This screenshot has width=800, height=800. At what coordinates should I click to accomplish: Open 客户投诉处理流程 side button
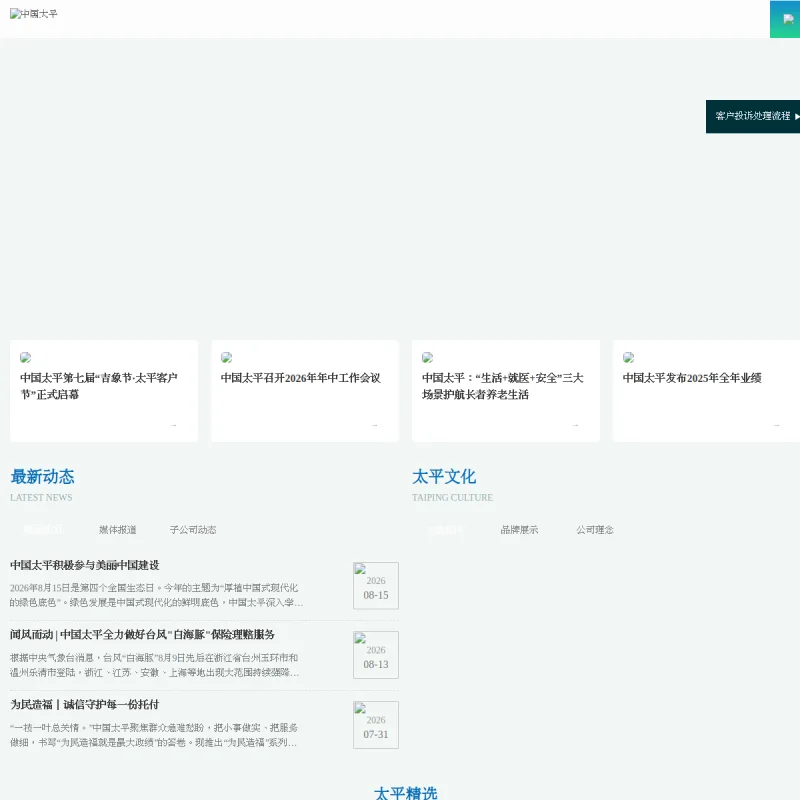[x=753, y=116]
